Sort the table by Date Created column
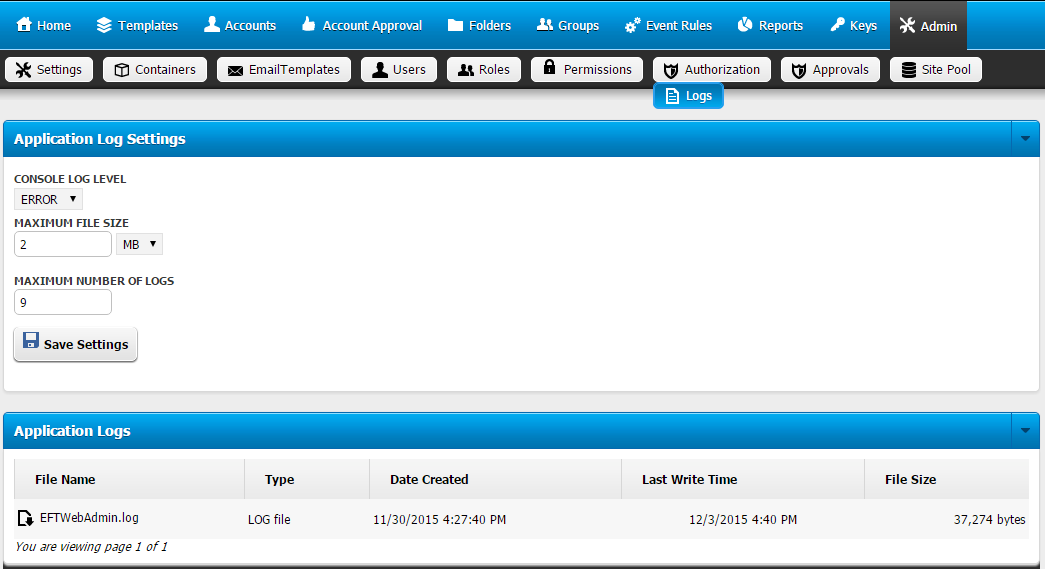Viewport: 1045px width, 569px height. point(429,480)
